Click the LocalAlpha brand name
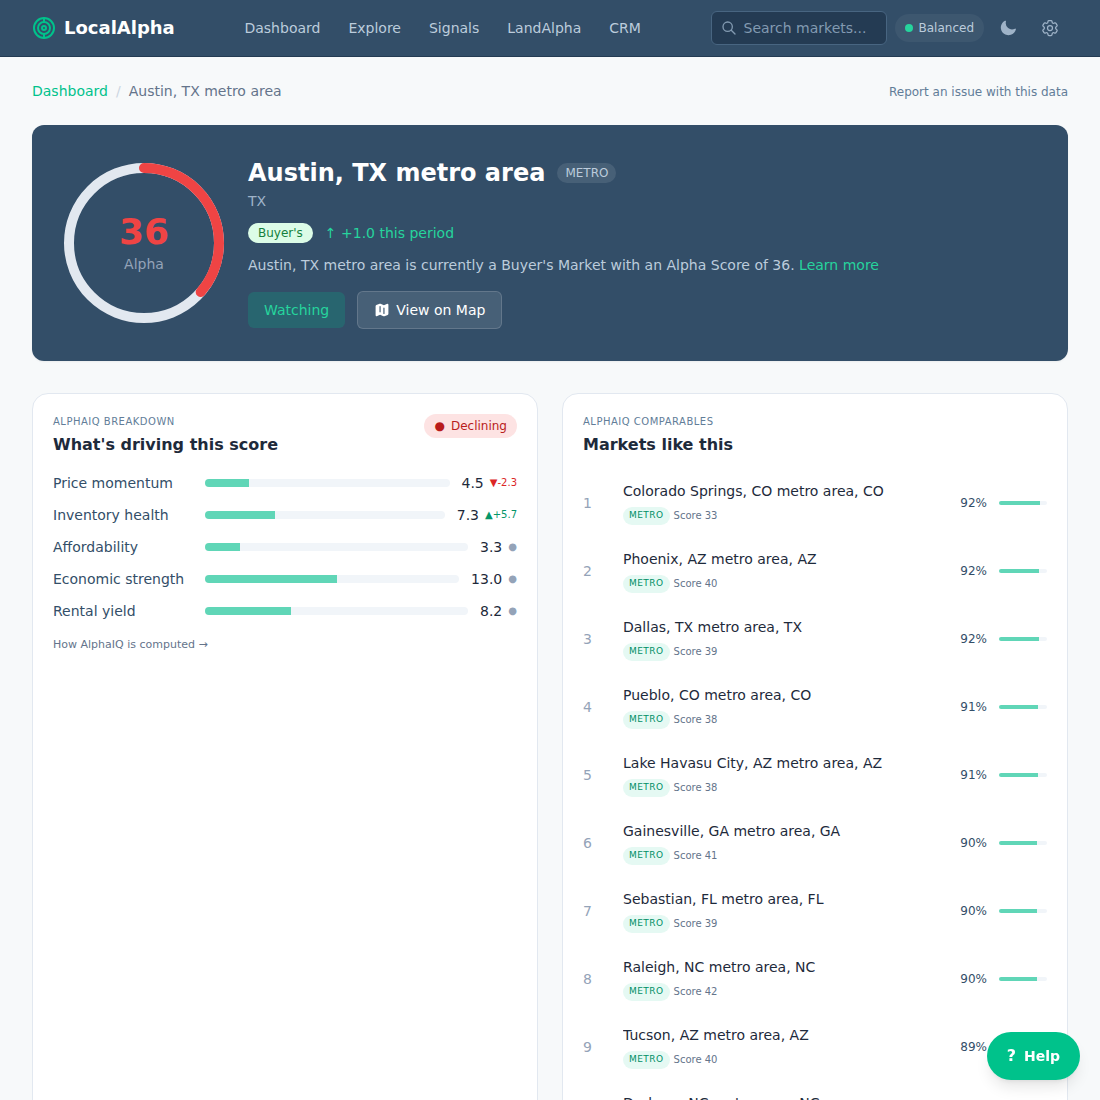 pos(119,28)
